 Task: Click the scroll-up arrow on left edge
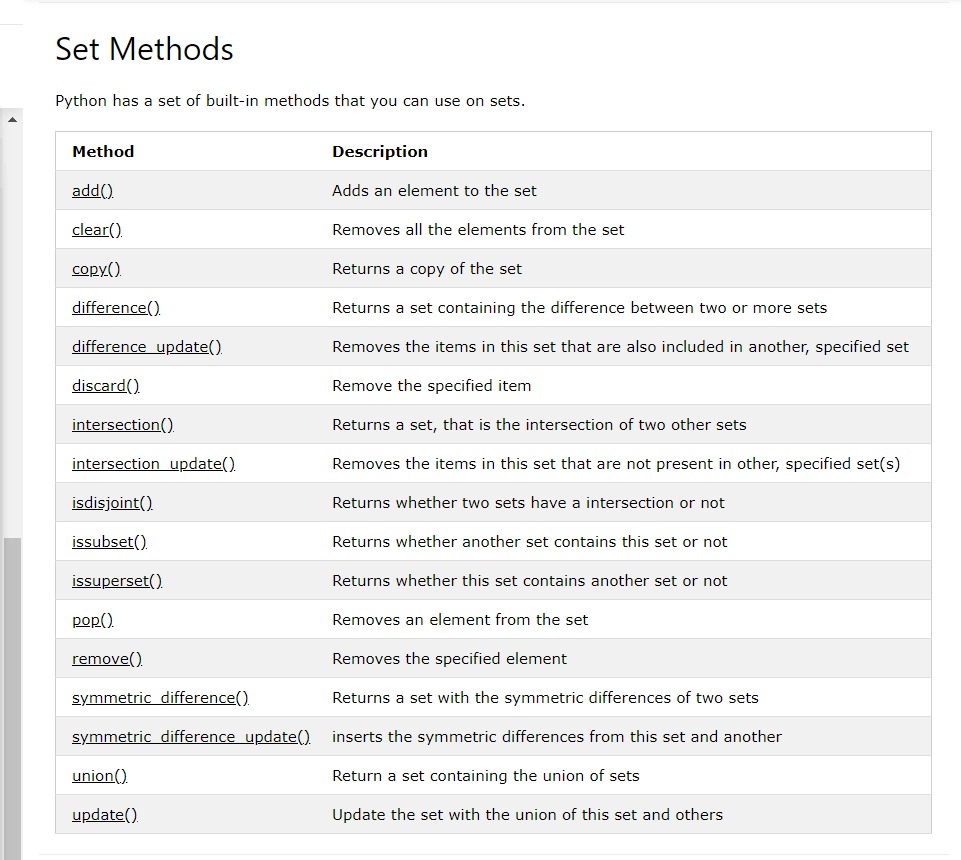12,118
